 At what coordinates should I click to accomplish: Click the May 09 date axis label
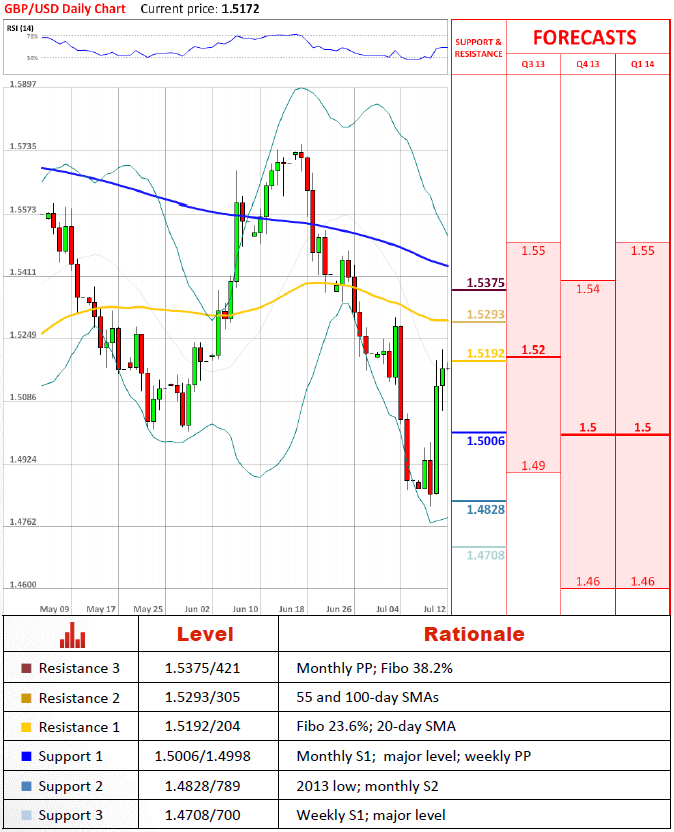[x=54, y=609]
